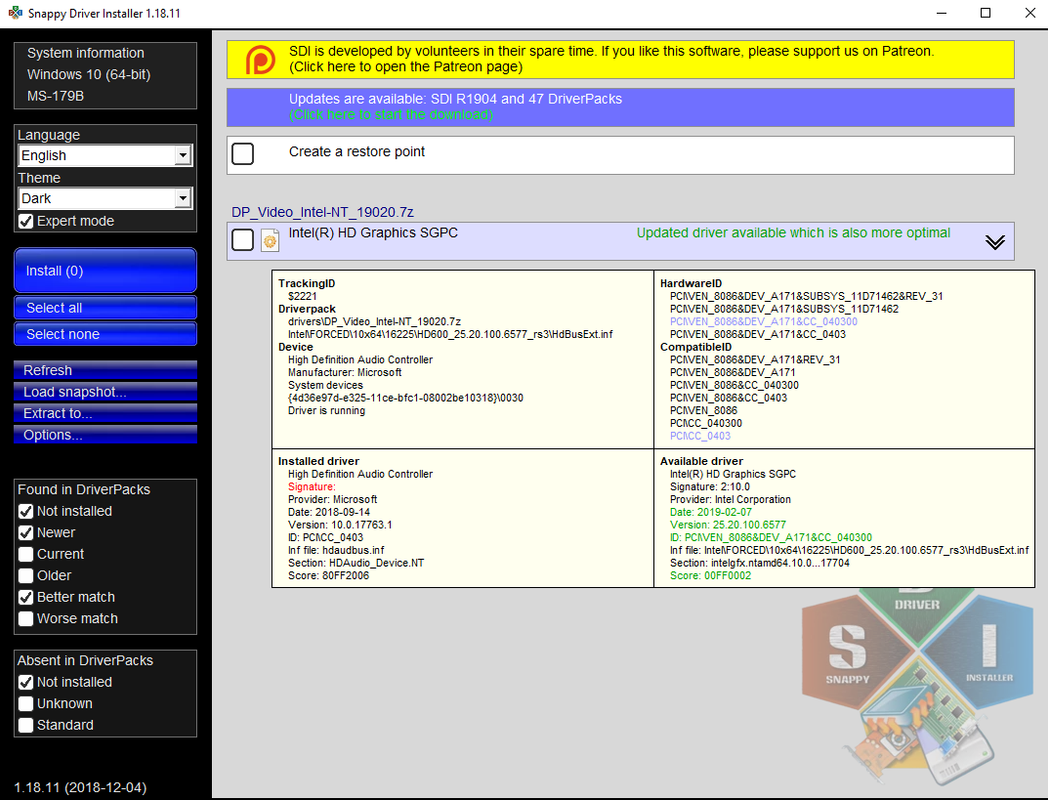Click the Provider: Intel Corporation line
Screen dimensions: 1048x800
point(730,499)
